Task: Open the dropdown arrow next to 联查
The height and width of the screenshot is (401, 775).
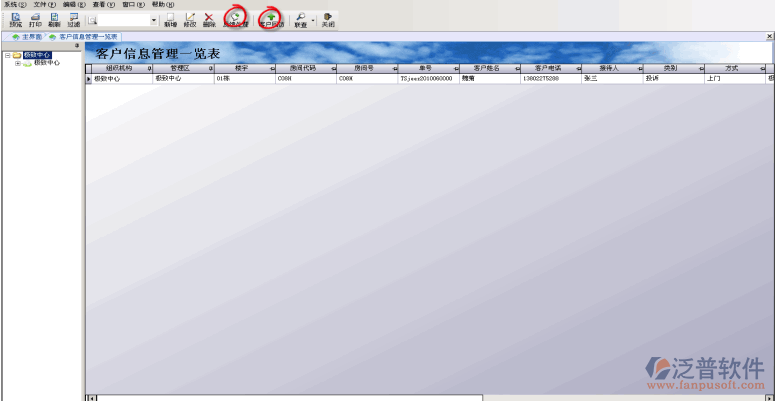Action: click(313, 20)
